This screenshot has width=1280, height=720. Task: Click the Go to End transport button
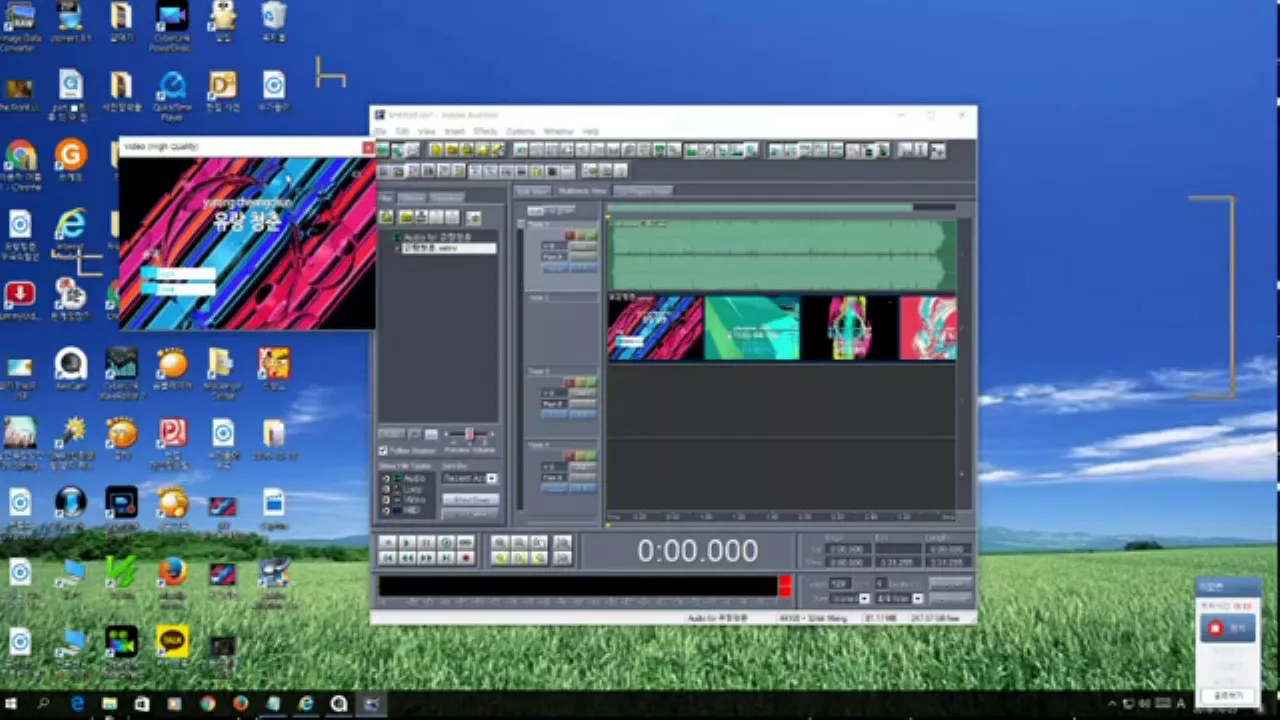446,558
